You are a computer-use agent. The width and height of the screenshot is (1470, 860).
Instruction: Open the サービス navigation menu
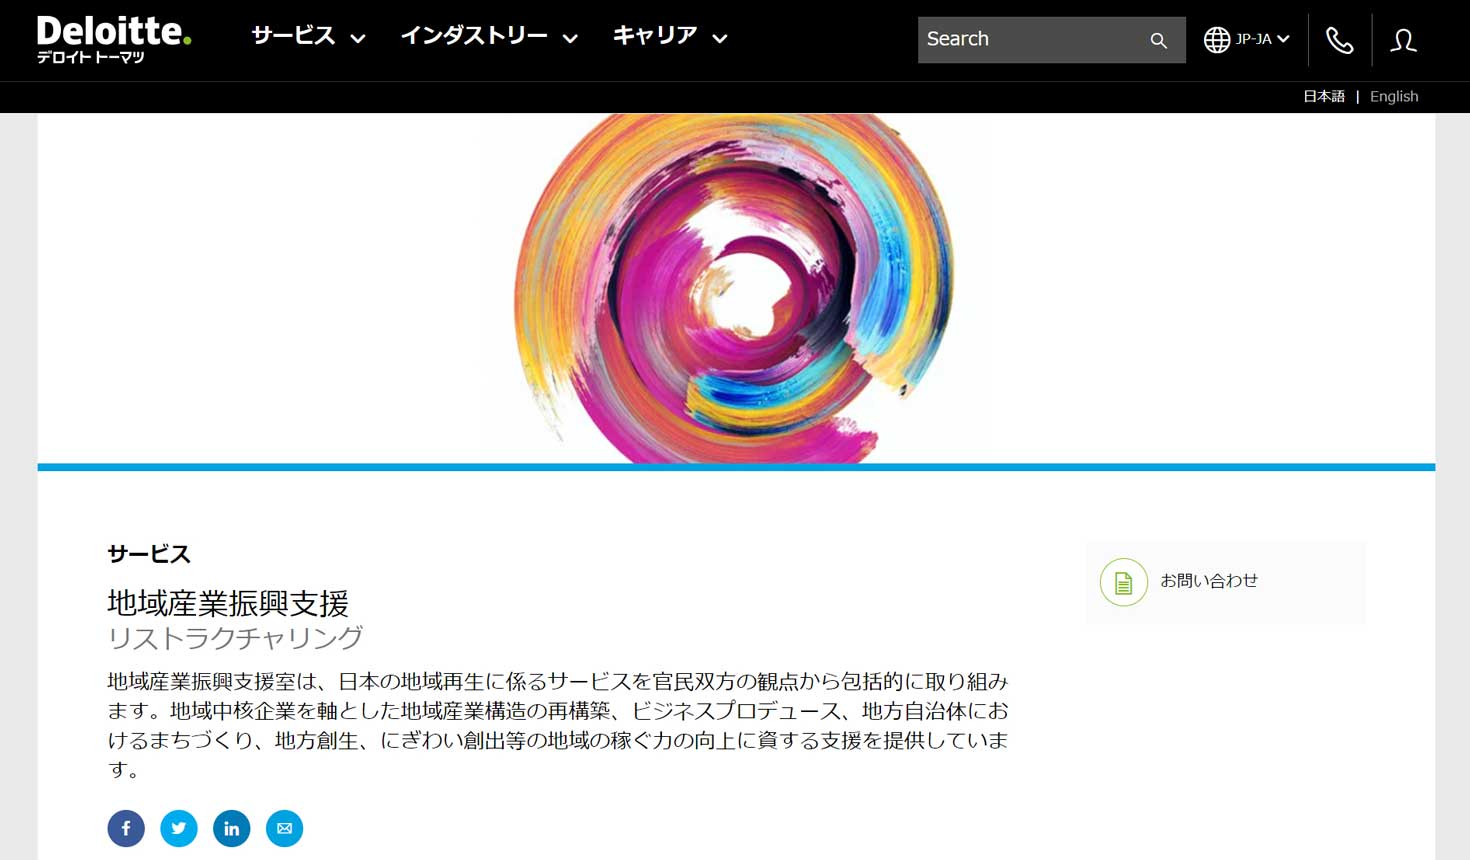293,36
